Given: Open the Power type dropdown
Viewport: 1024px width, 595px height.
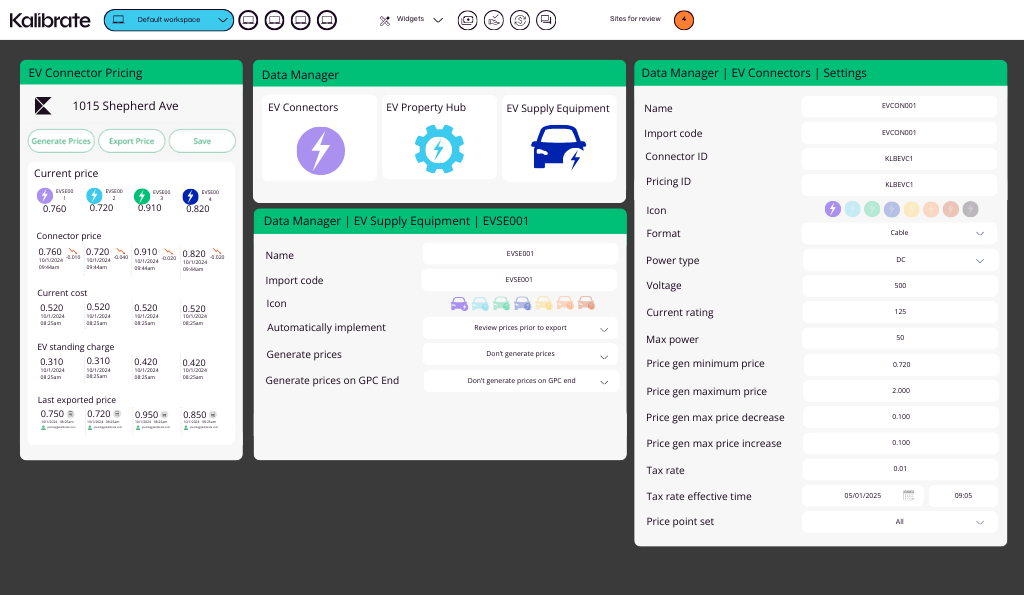Looking at the screenshot, I should 900,259.
